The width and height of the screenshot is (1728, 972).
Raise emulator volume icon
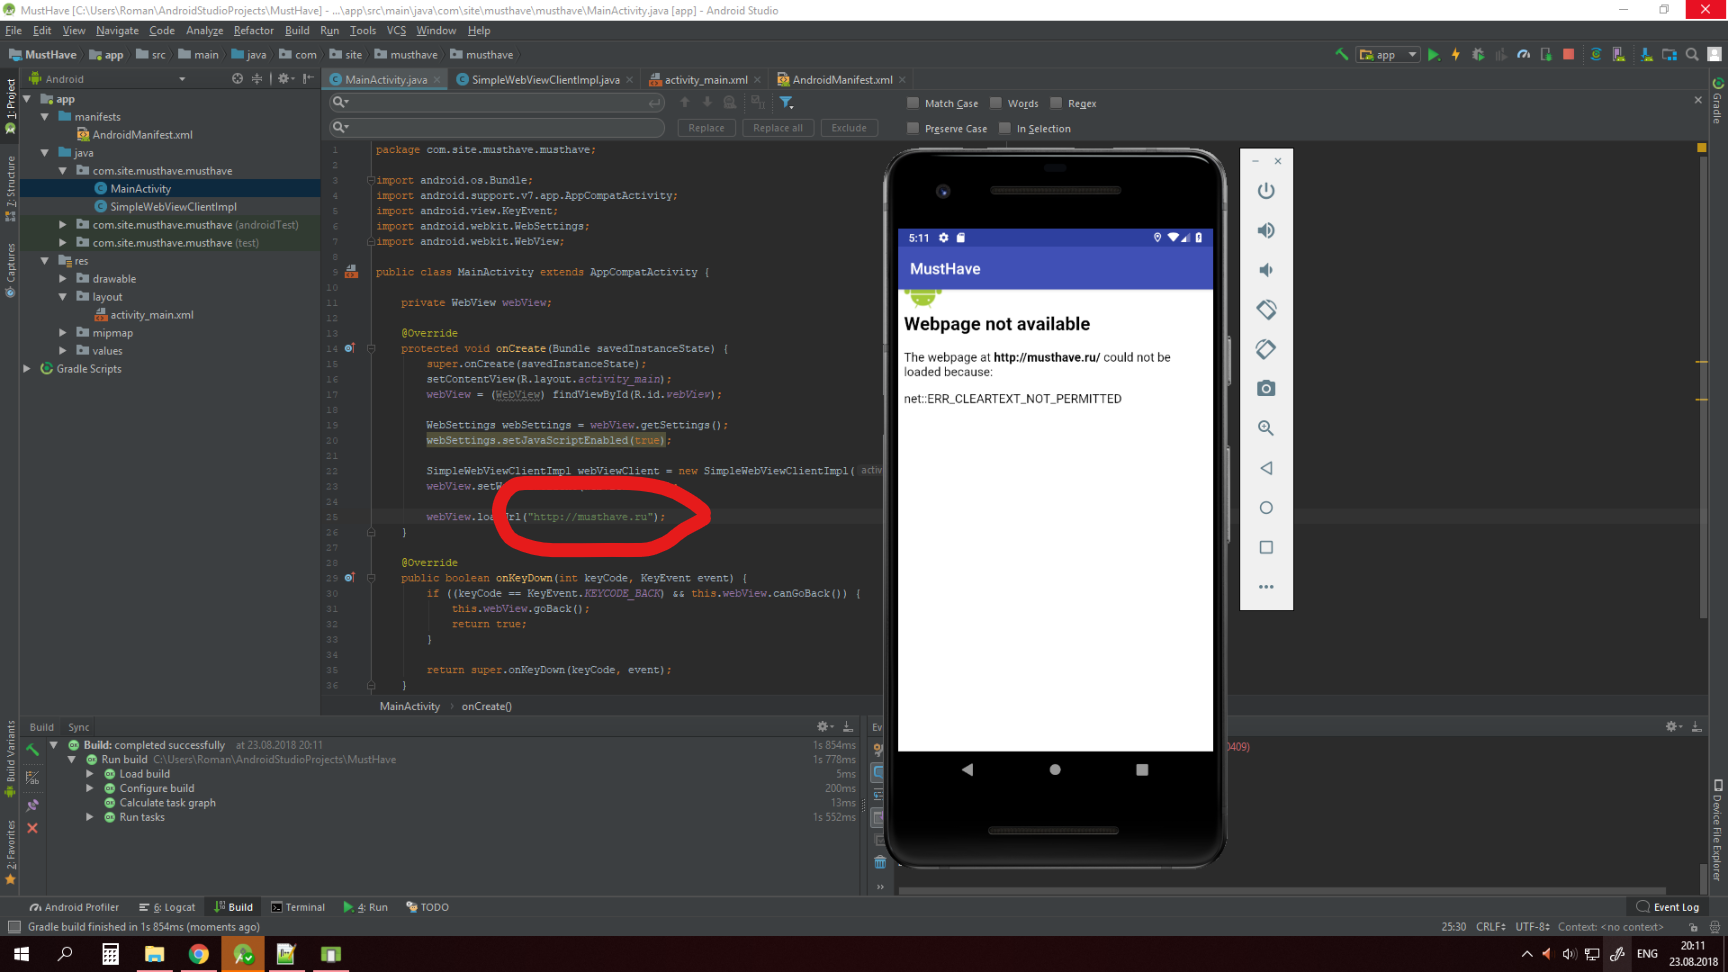(1266, 231)
